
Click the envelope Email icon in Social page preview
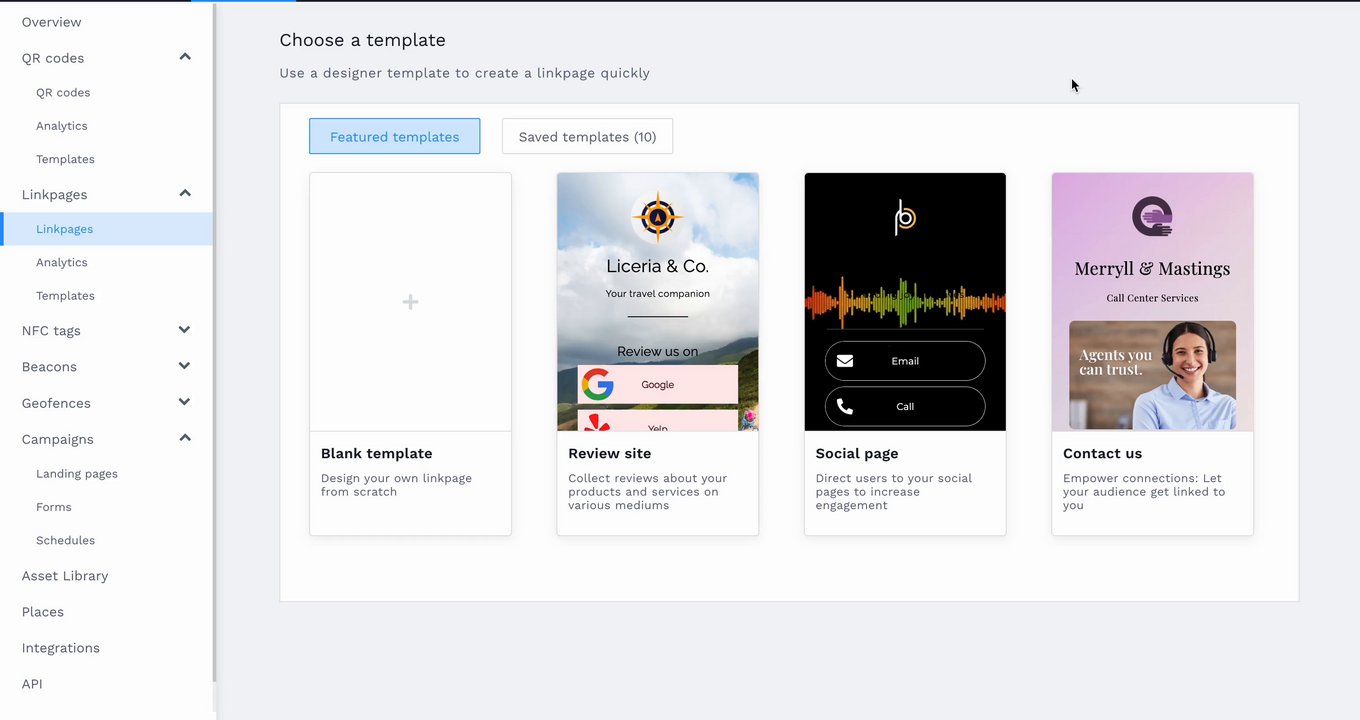click(x=845, y=361)
